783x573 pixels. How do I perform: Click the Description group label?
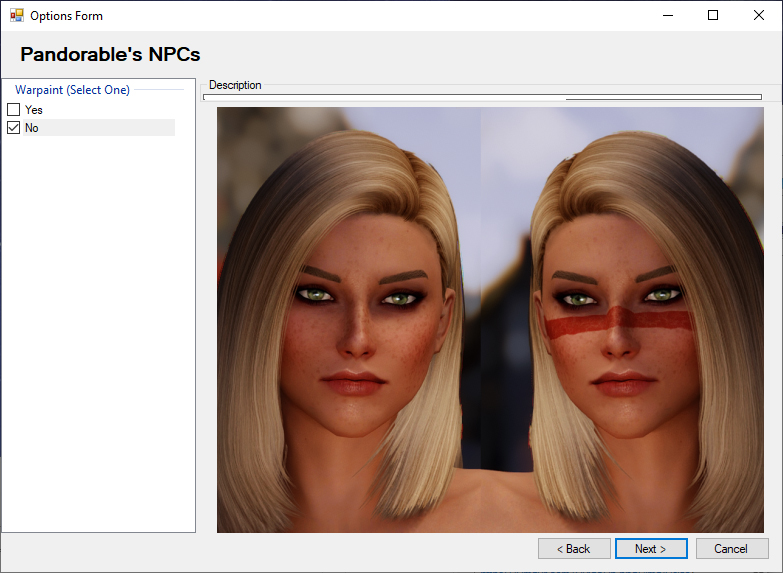(x=235, y=85)
